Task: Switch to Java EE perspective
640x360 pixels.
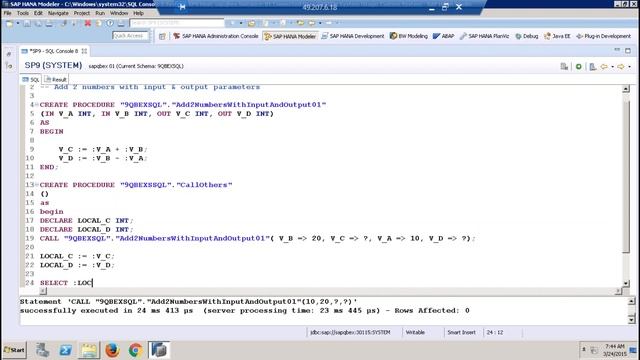Action: [557, 36]
